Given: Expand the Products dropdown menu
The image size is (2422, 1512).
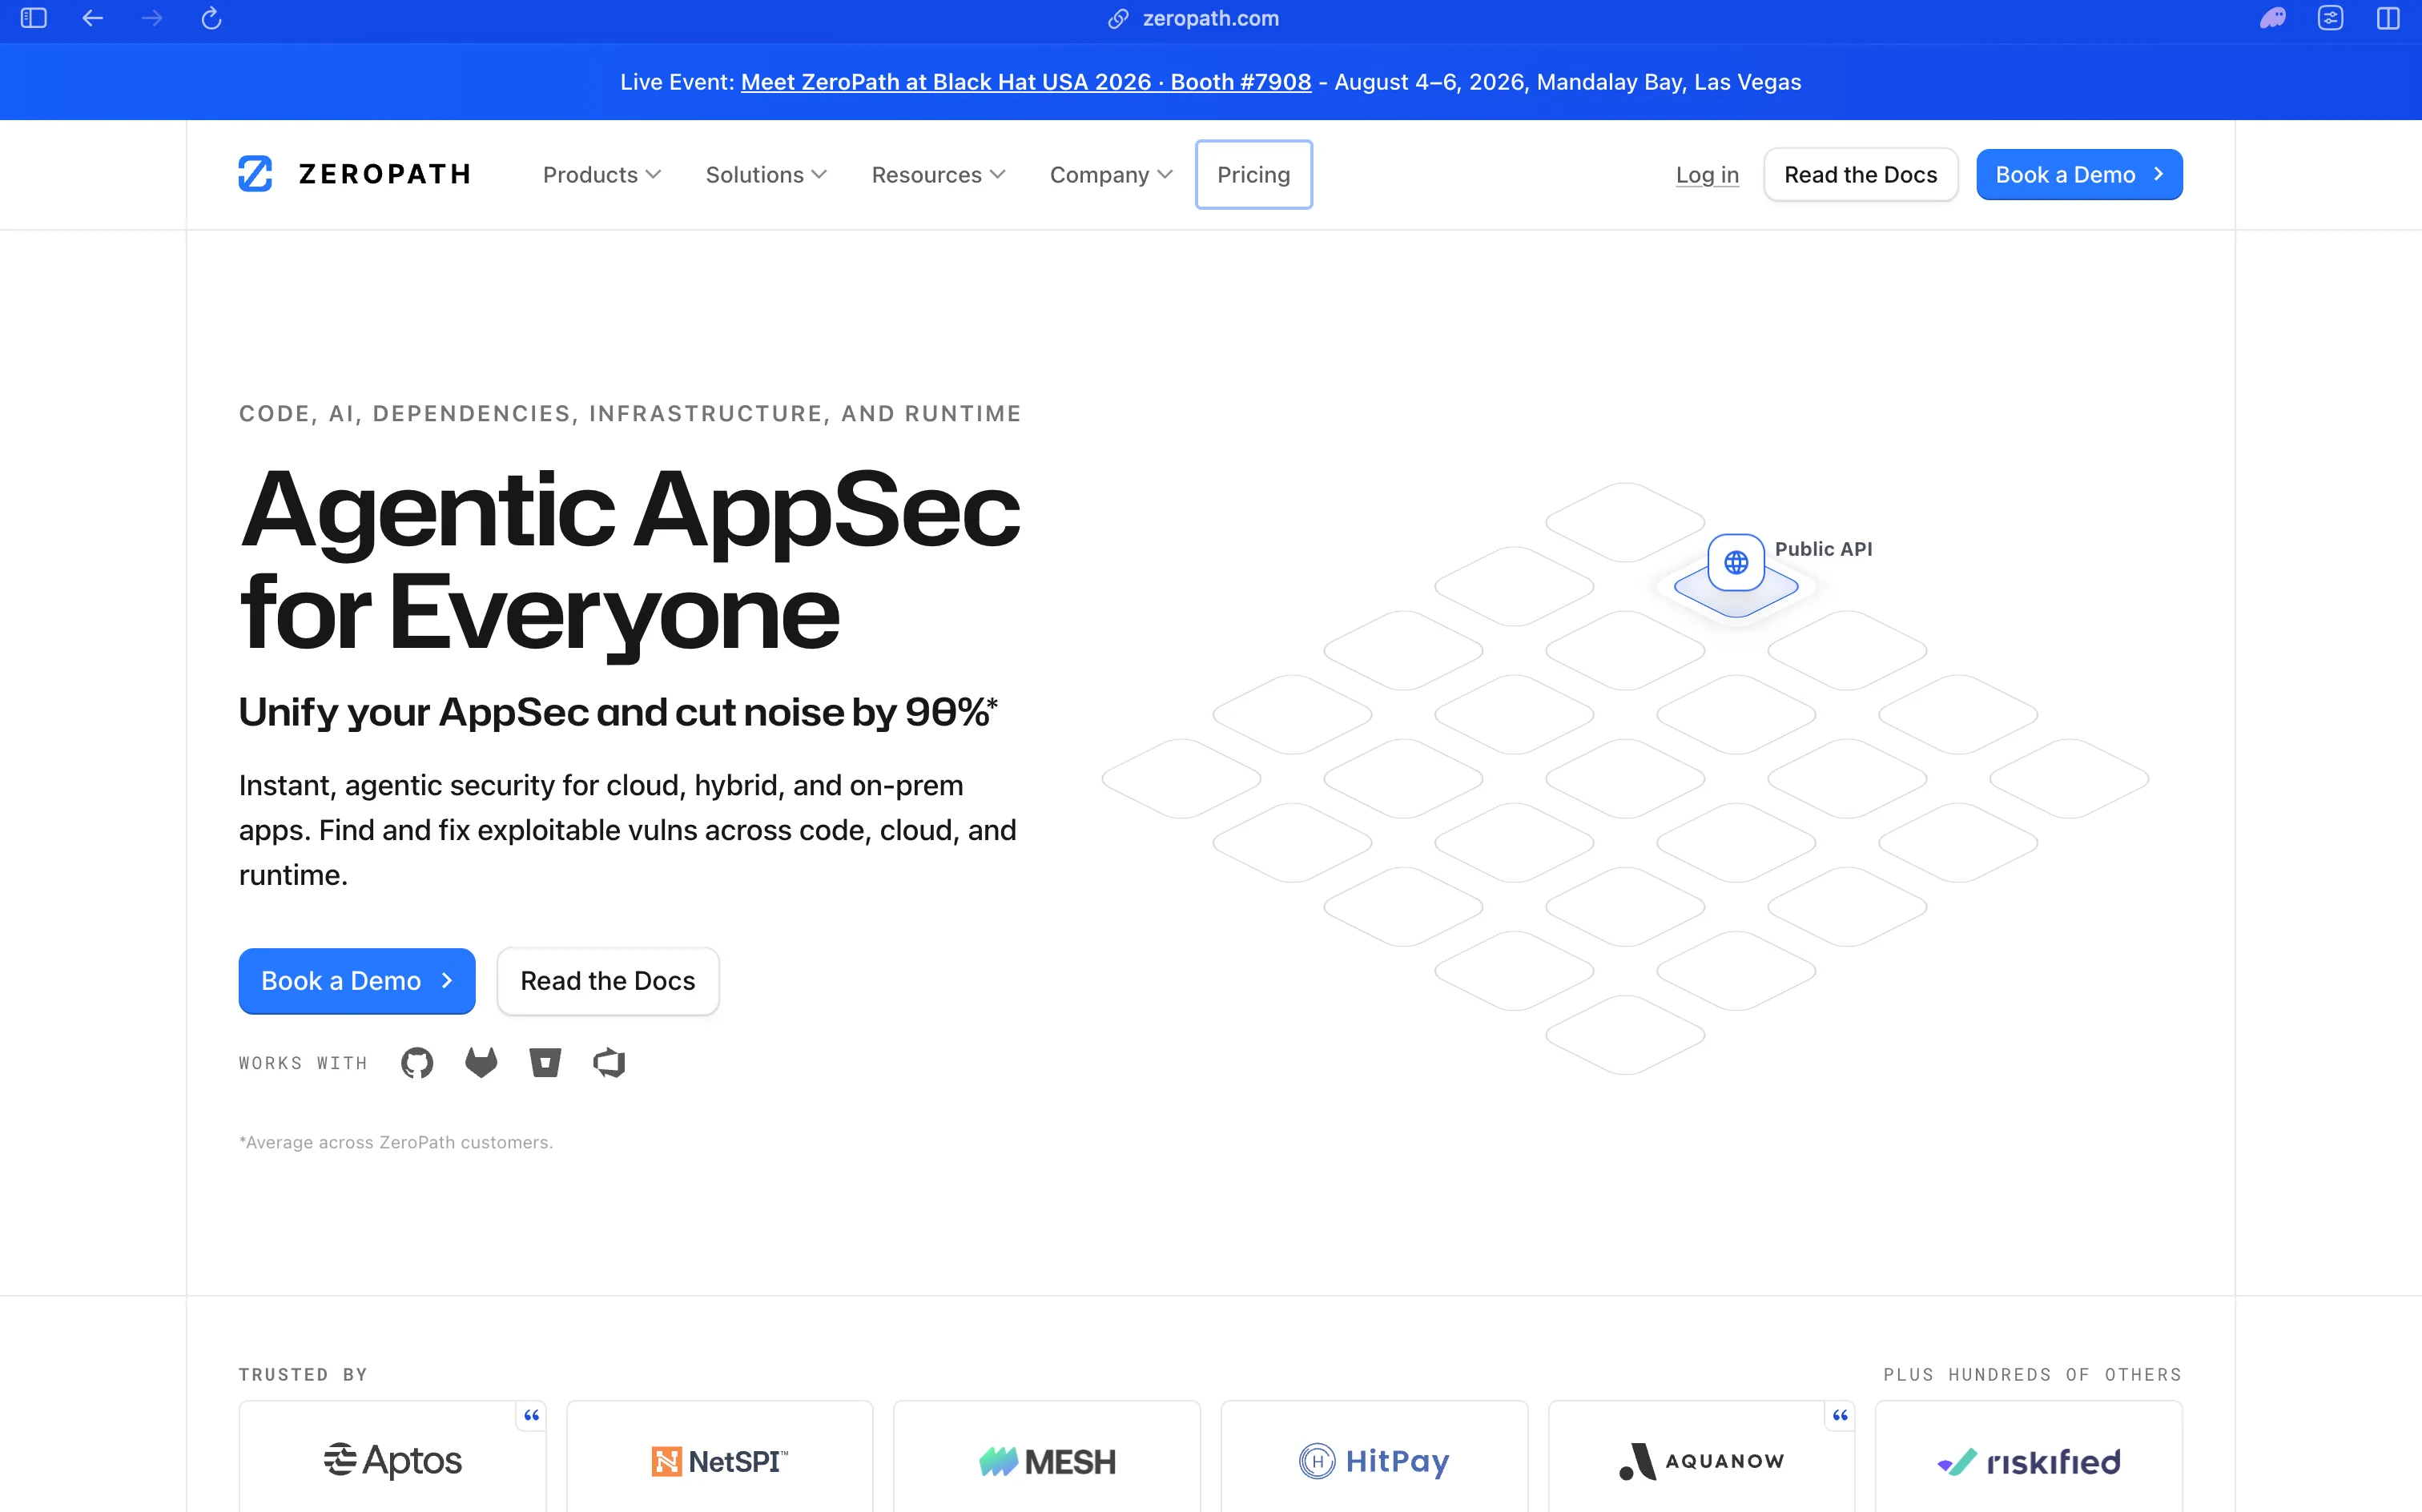Looking at the screenshot, I should (x=602, y=175).
